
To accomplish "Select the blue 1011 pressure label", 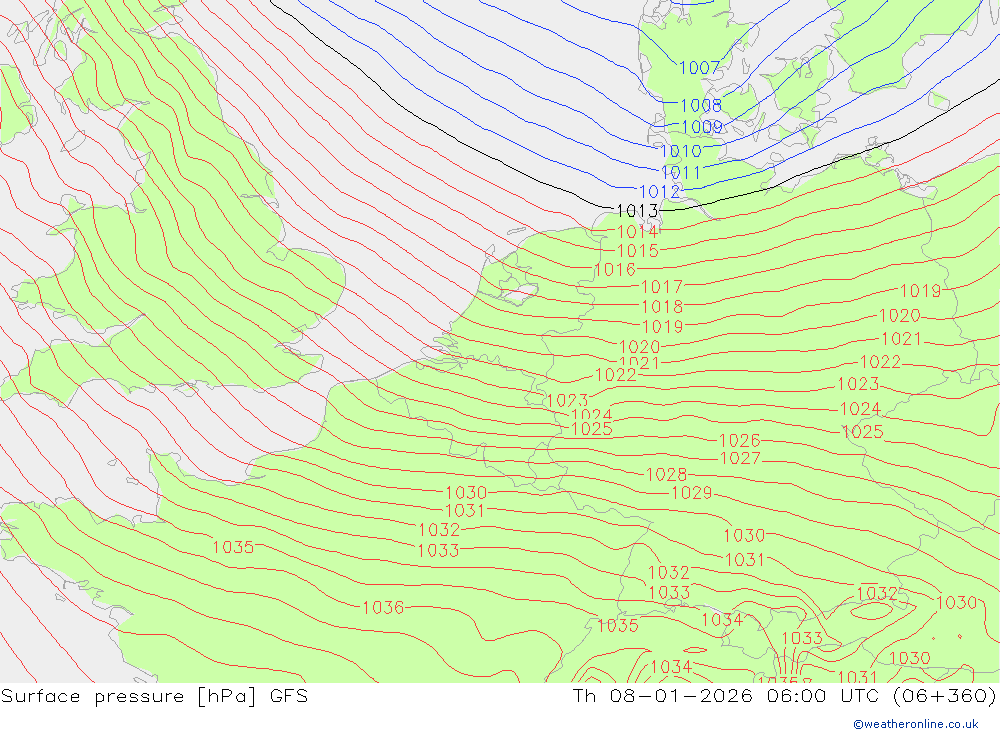I will [x=680, y=173].
